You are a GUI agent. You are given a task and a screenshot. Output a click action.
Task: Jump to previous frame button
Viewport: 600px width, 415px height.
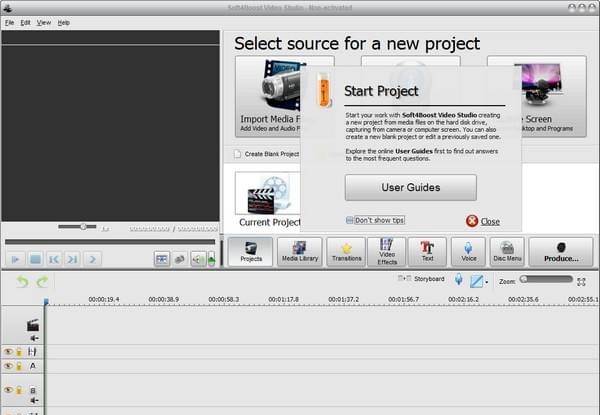(x=54, y=259)
